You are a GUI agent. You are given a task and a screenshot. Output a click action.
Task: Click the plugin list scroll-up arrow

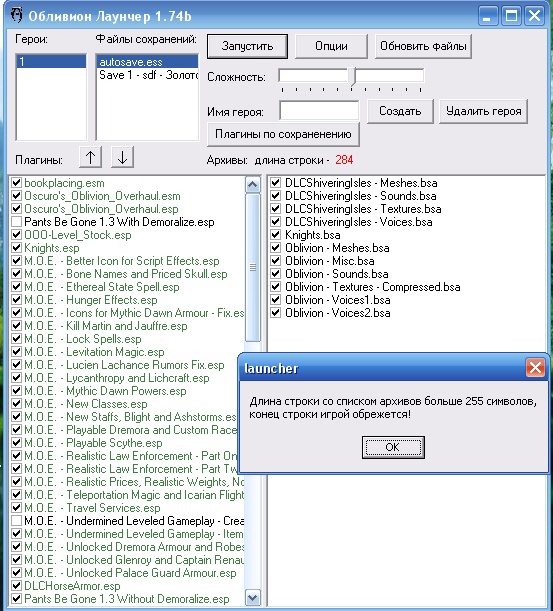point(253,185)
